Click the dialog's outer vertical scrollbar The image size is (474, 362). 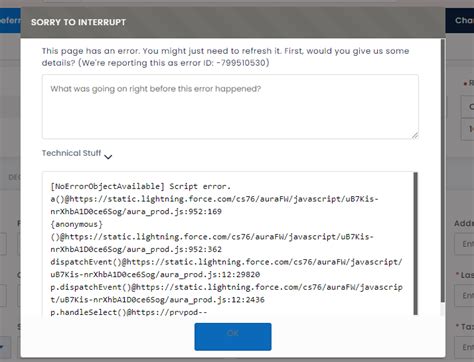(x=443, y=171)
